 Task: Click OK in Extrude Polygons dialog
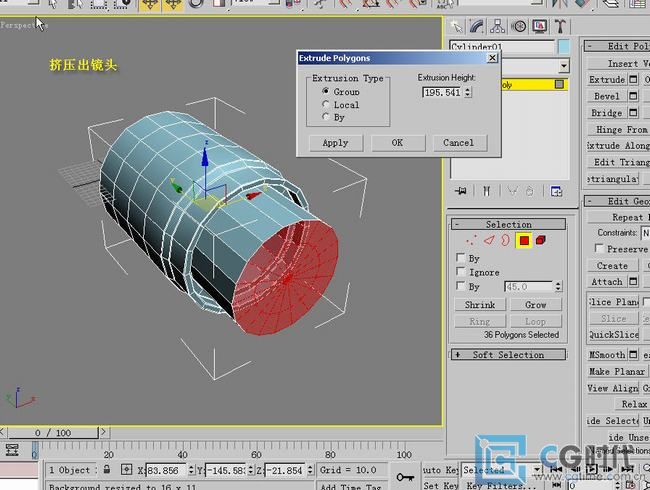tap(398, 143)
